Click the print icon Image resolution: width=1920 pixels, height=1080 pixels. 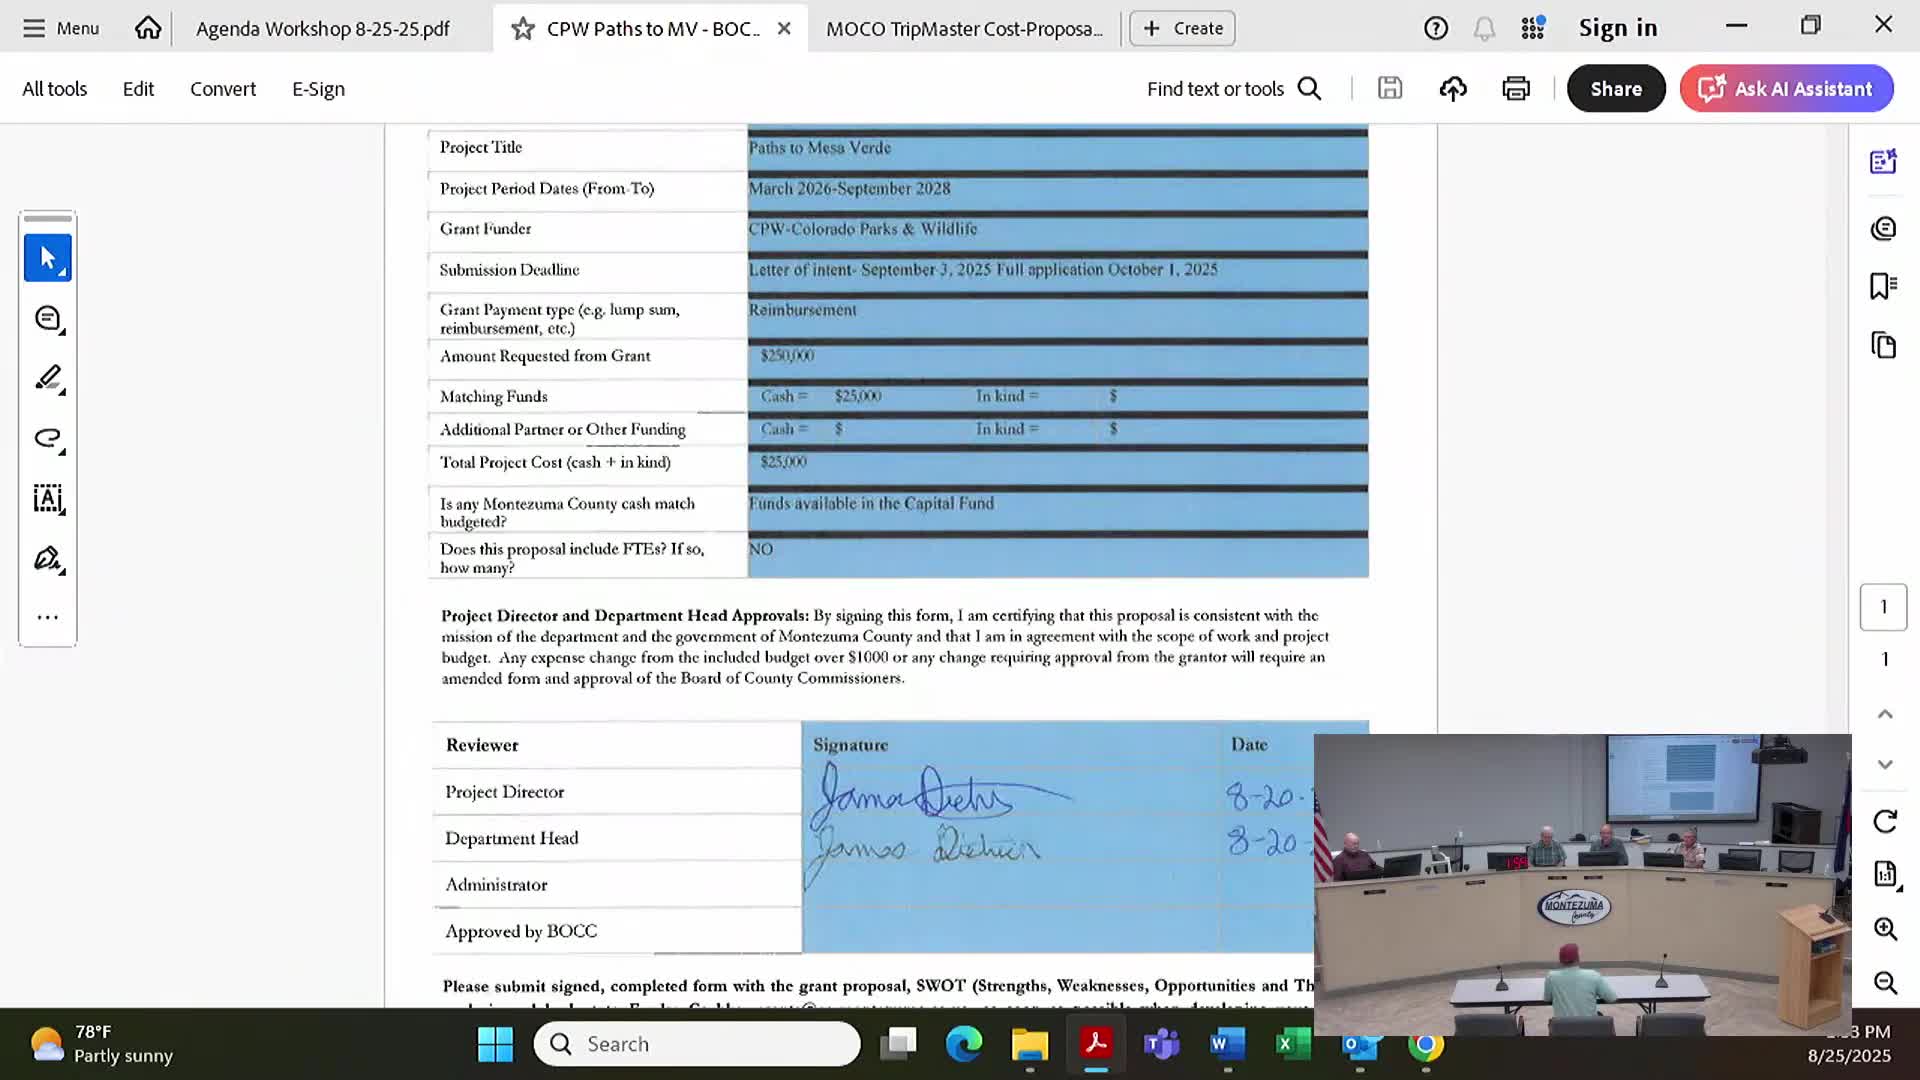pos(1515,89)
